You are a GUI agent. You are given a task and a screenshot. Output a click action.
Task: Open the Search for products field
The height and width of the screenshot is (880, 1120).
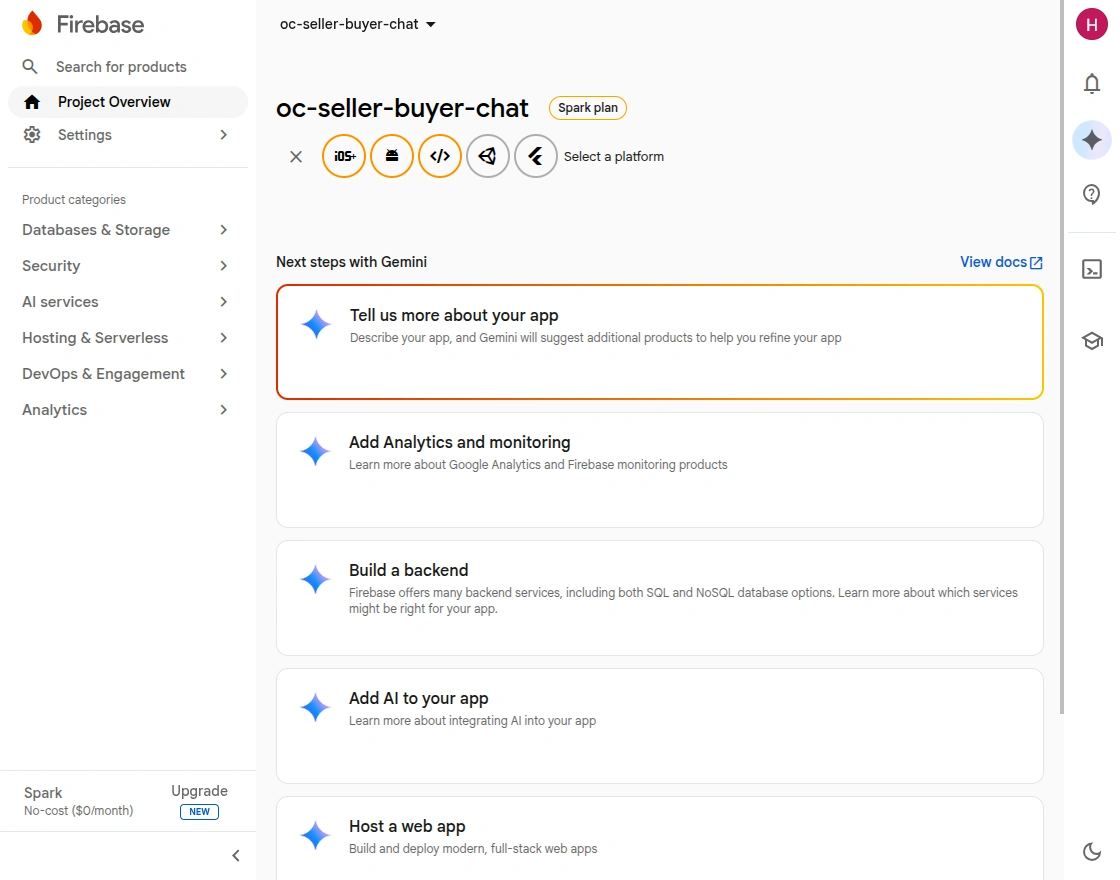point(121,66)
